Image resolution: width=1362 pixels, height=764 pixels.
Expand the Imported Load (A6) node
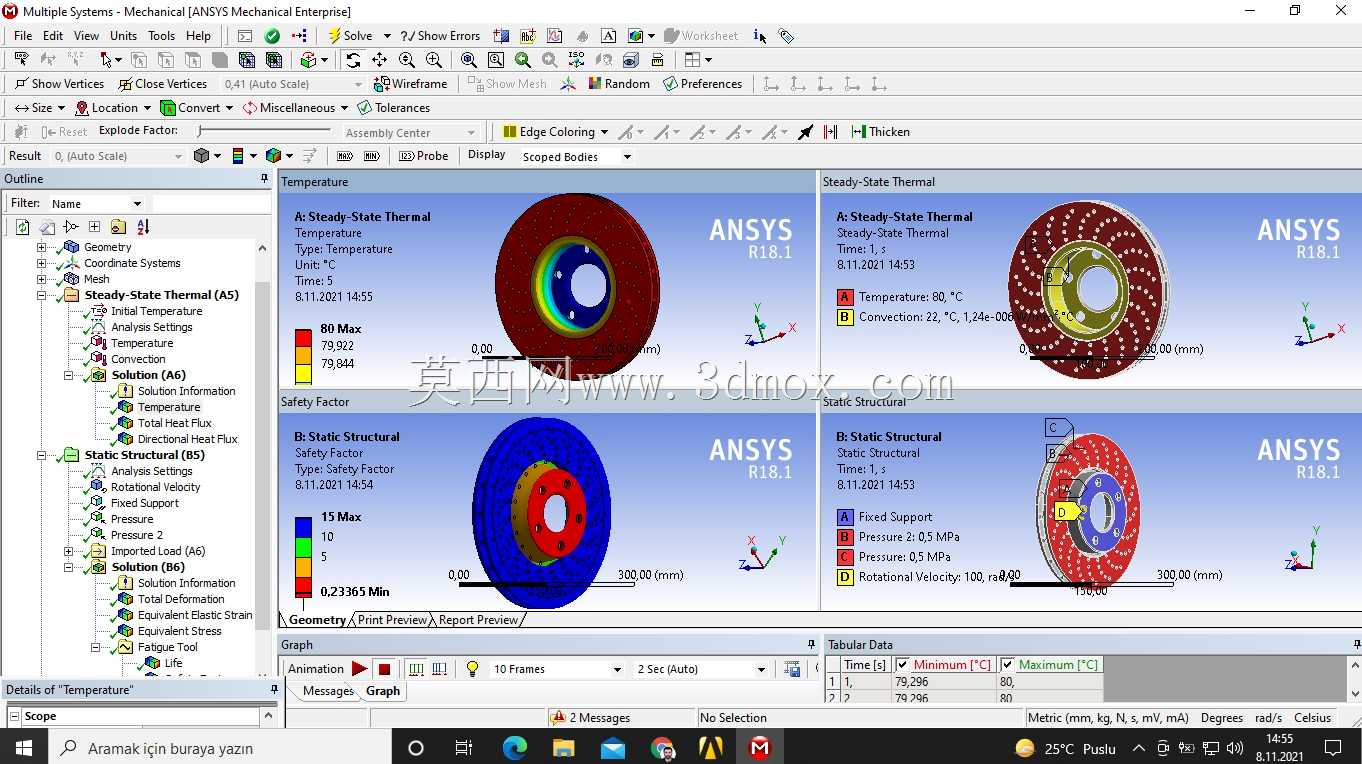[69, 551]
